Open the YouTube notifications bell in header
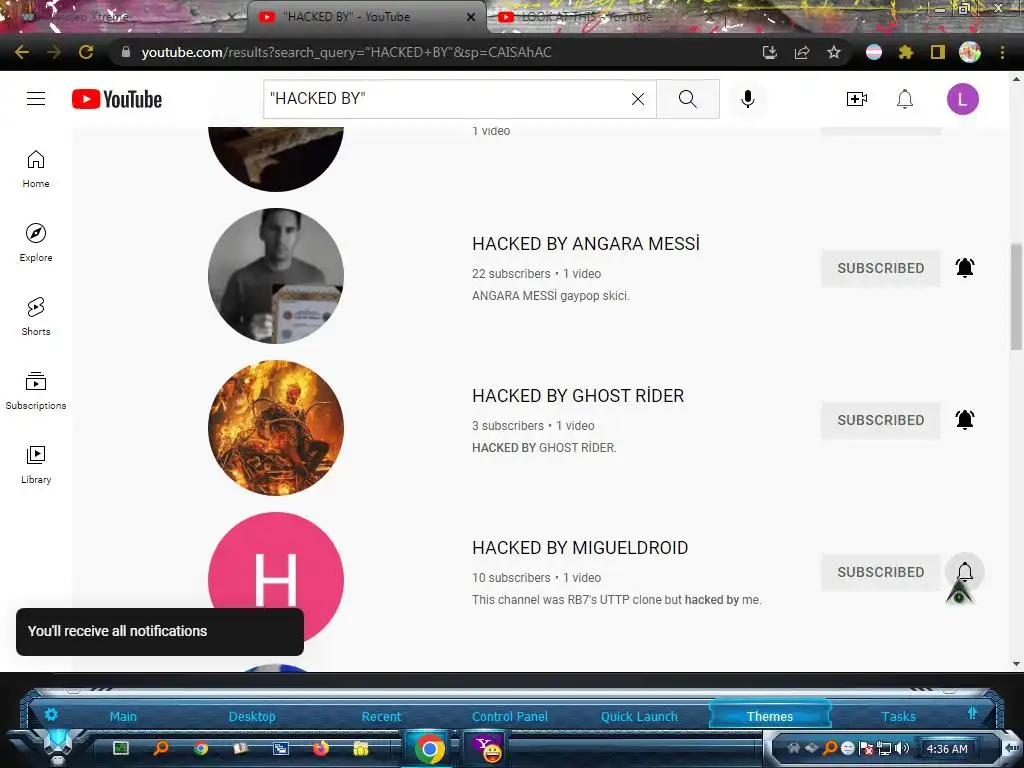This screenshot has height=768, width=1024. tap(904, 99)
